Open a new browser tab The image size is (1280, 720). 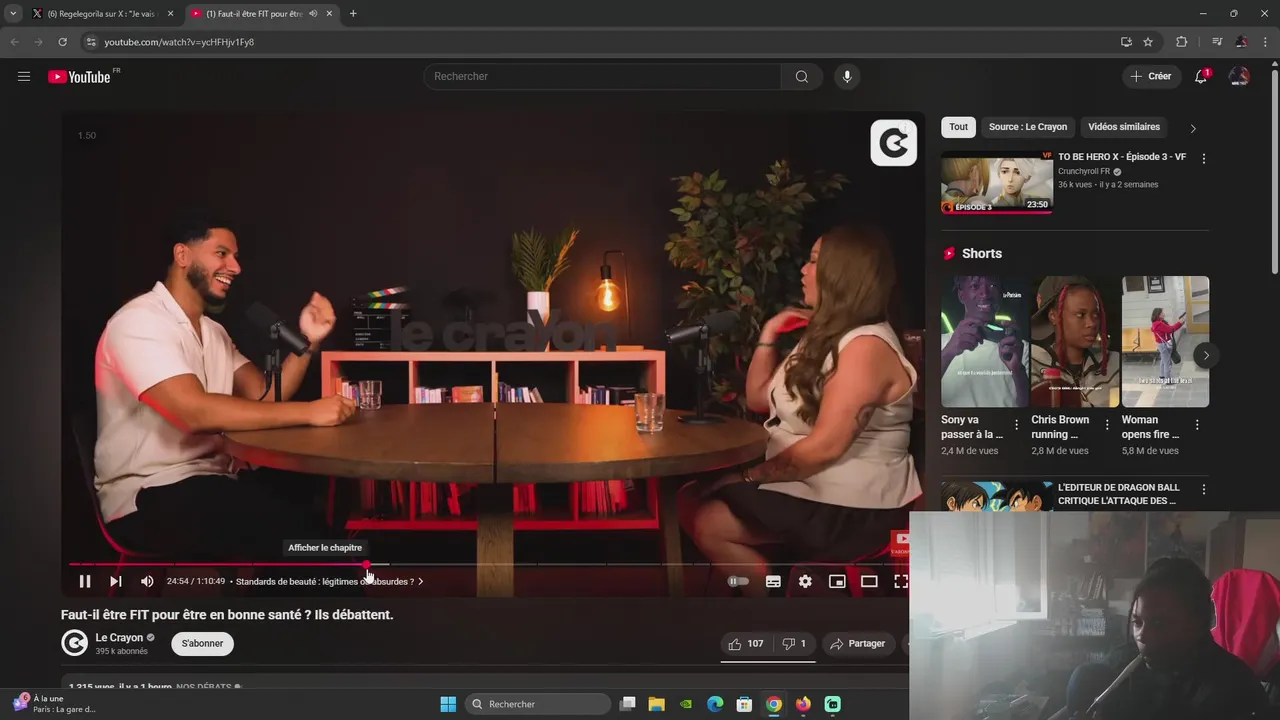coord(353,14)
